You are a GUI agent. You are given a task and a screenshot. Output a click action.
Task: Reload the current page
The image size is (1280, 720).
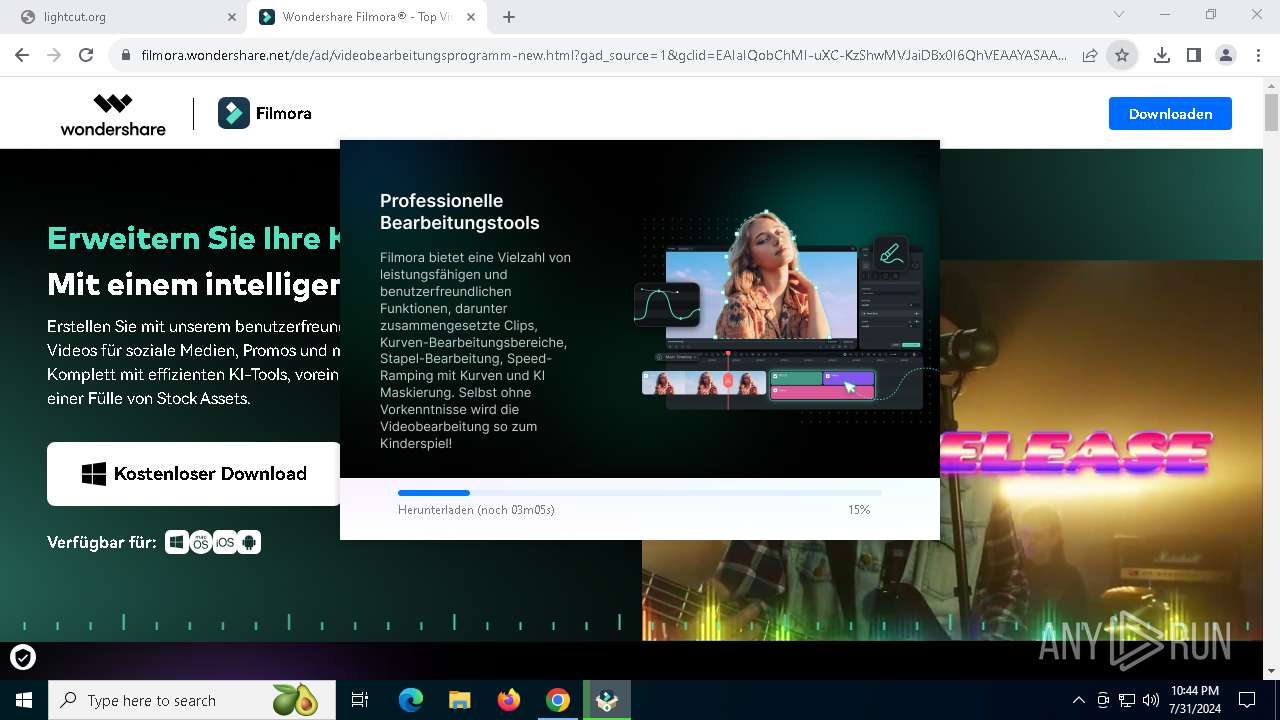pyautogui.click(x=86, y=56)
